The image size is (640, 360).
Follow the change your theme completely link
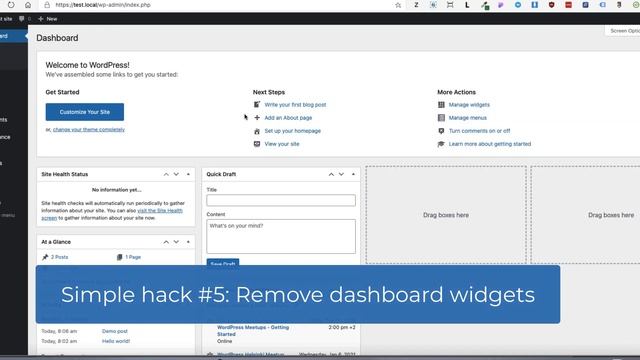click(x=89, y=129)
